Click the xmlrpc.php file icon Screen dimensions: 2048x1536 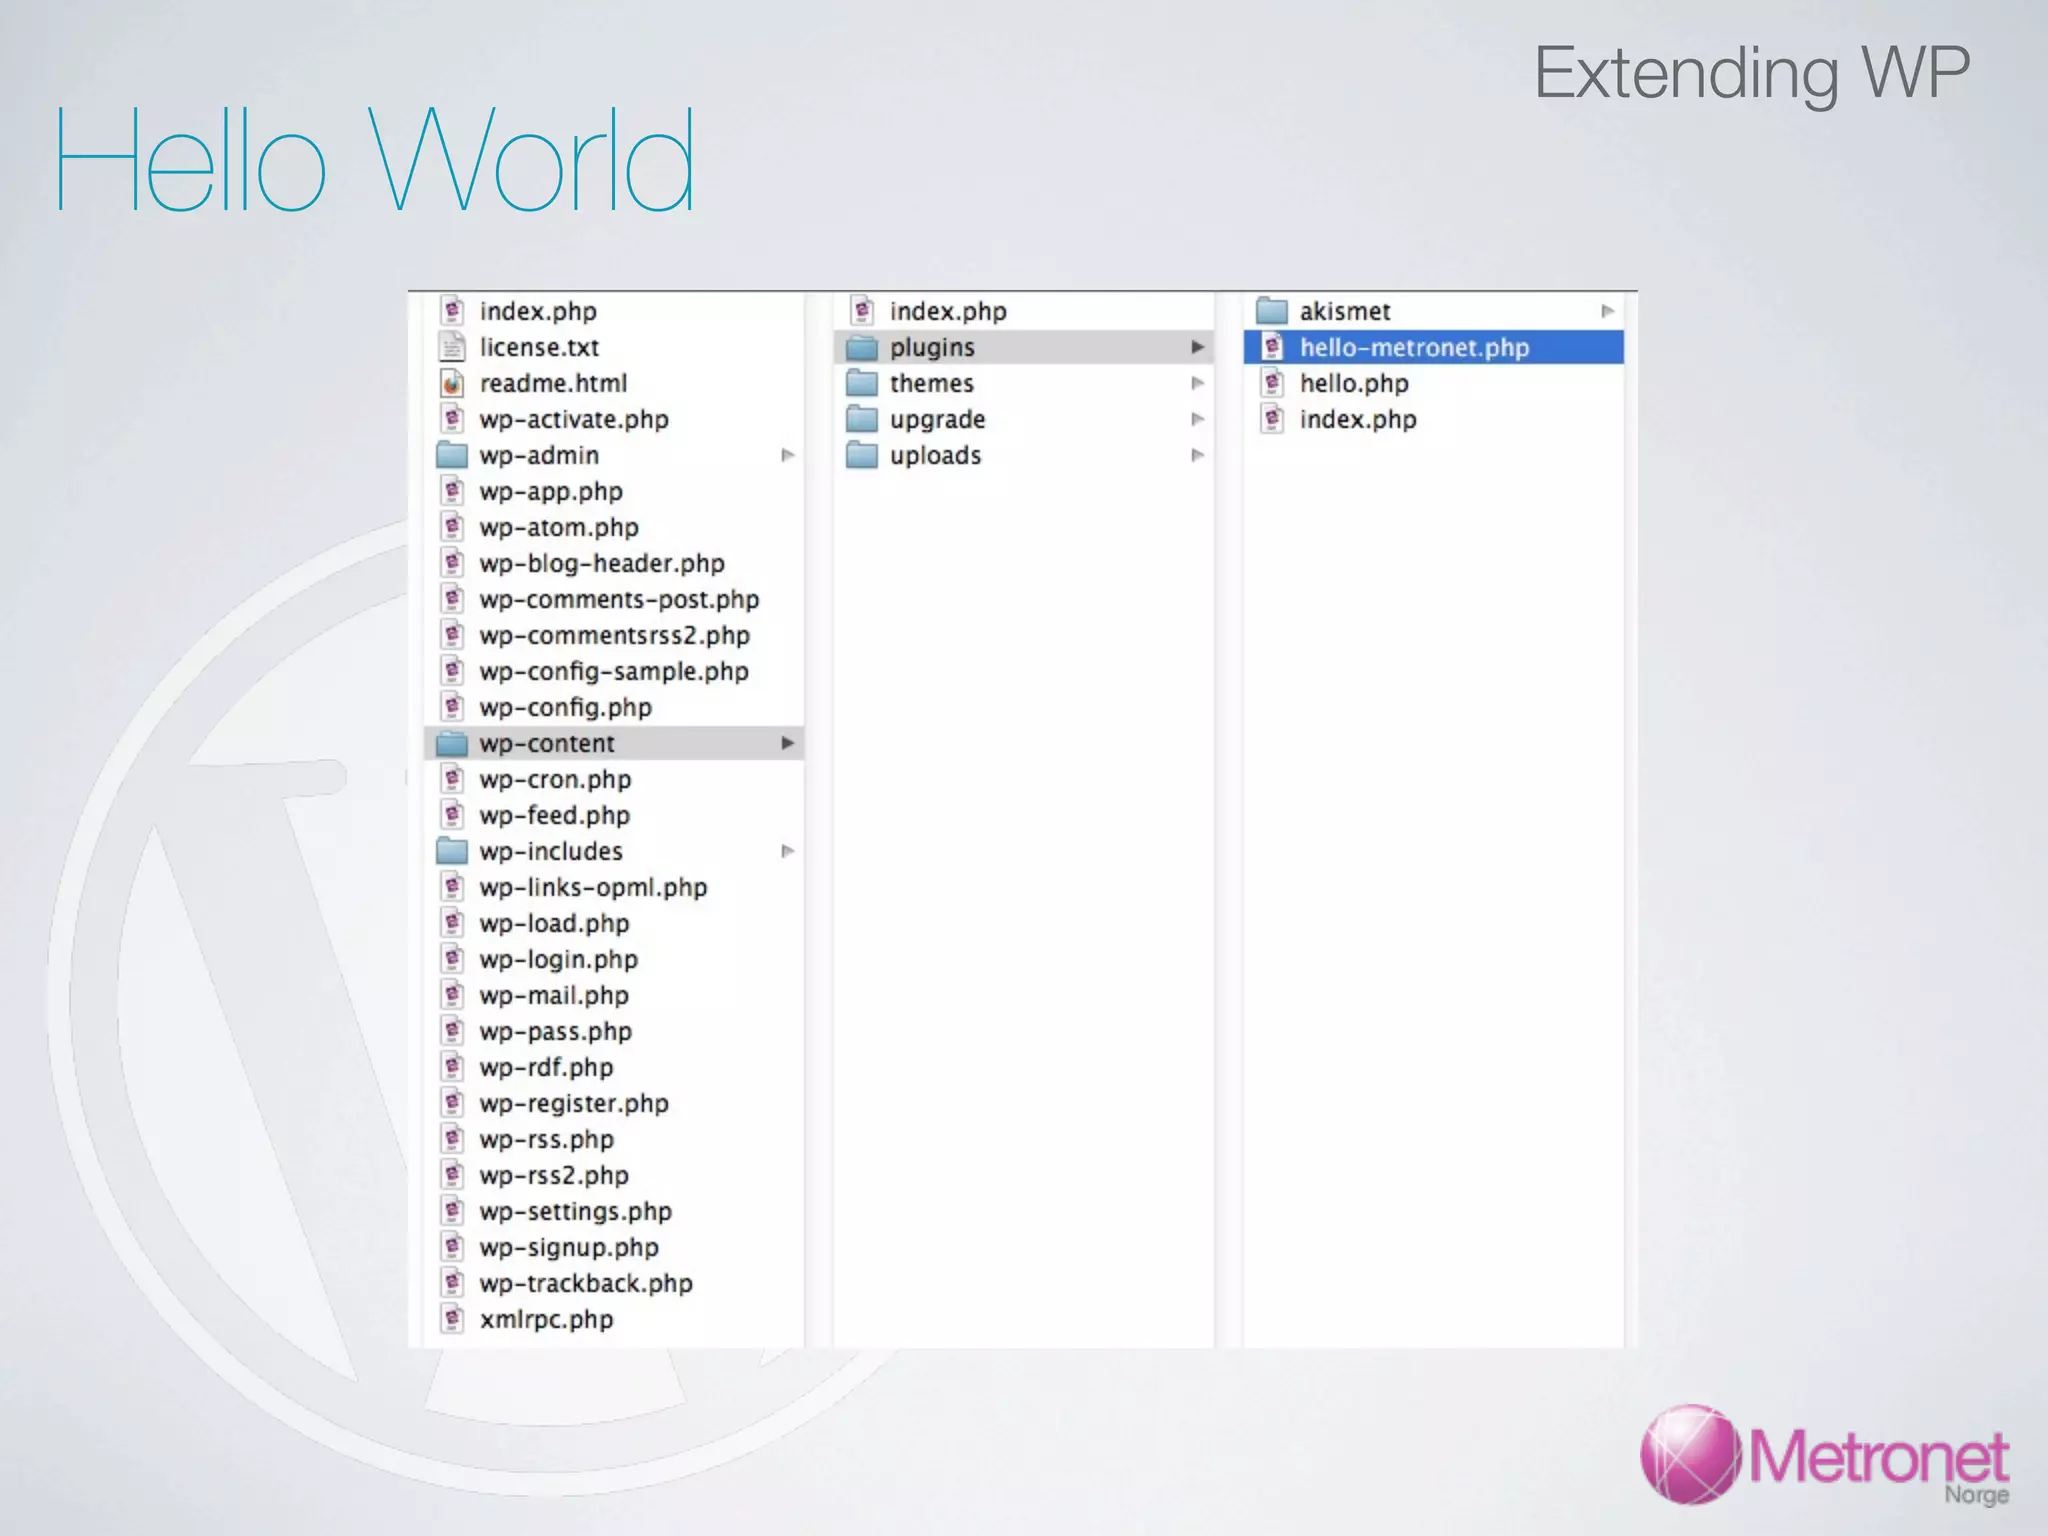[452, 1319]
